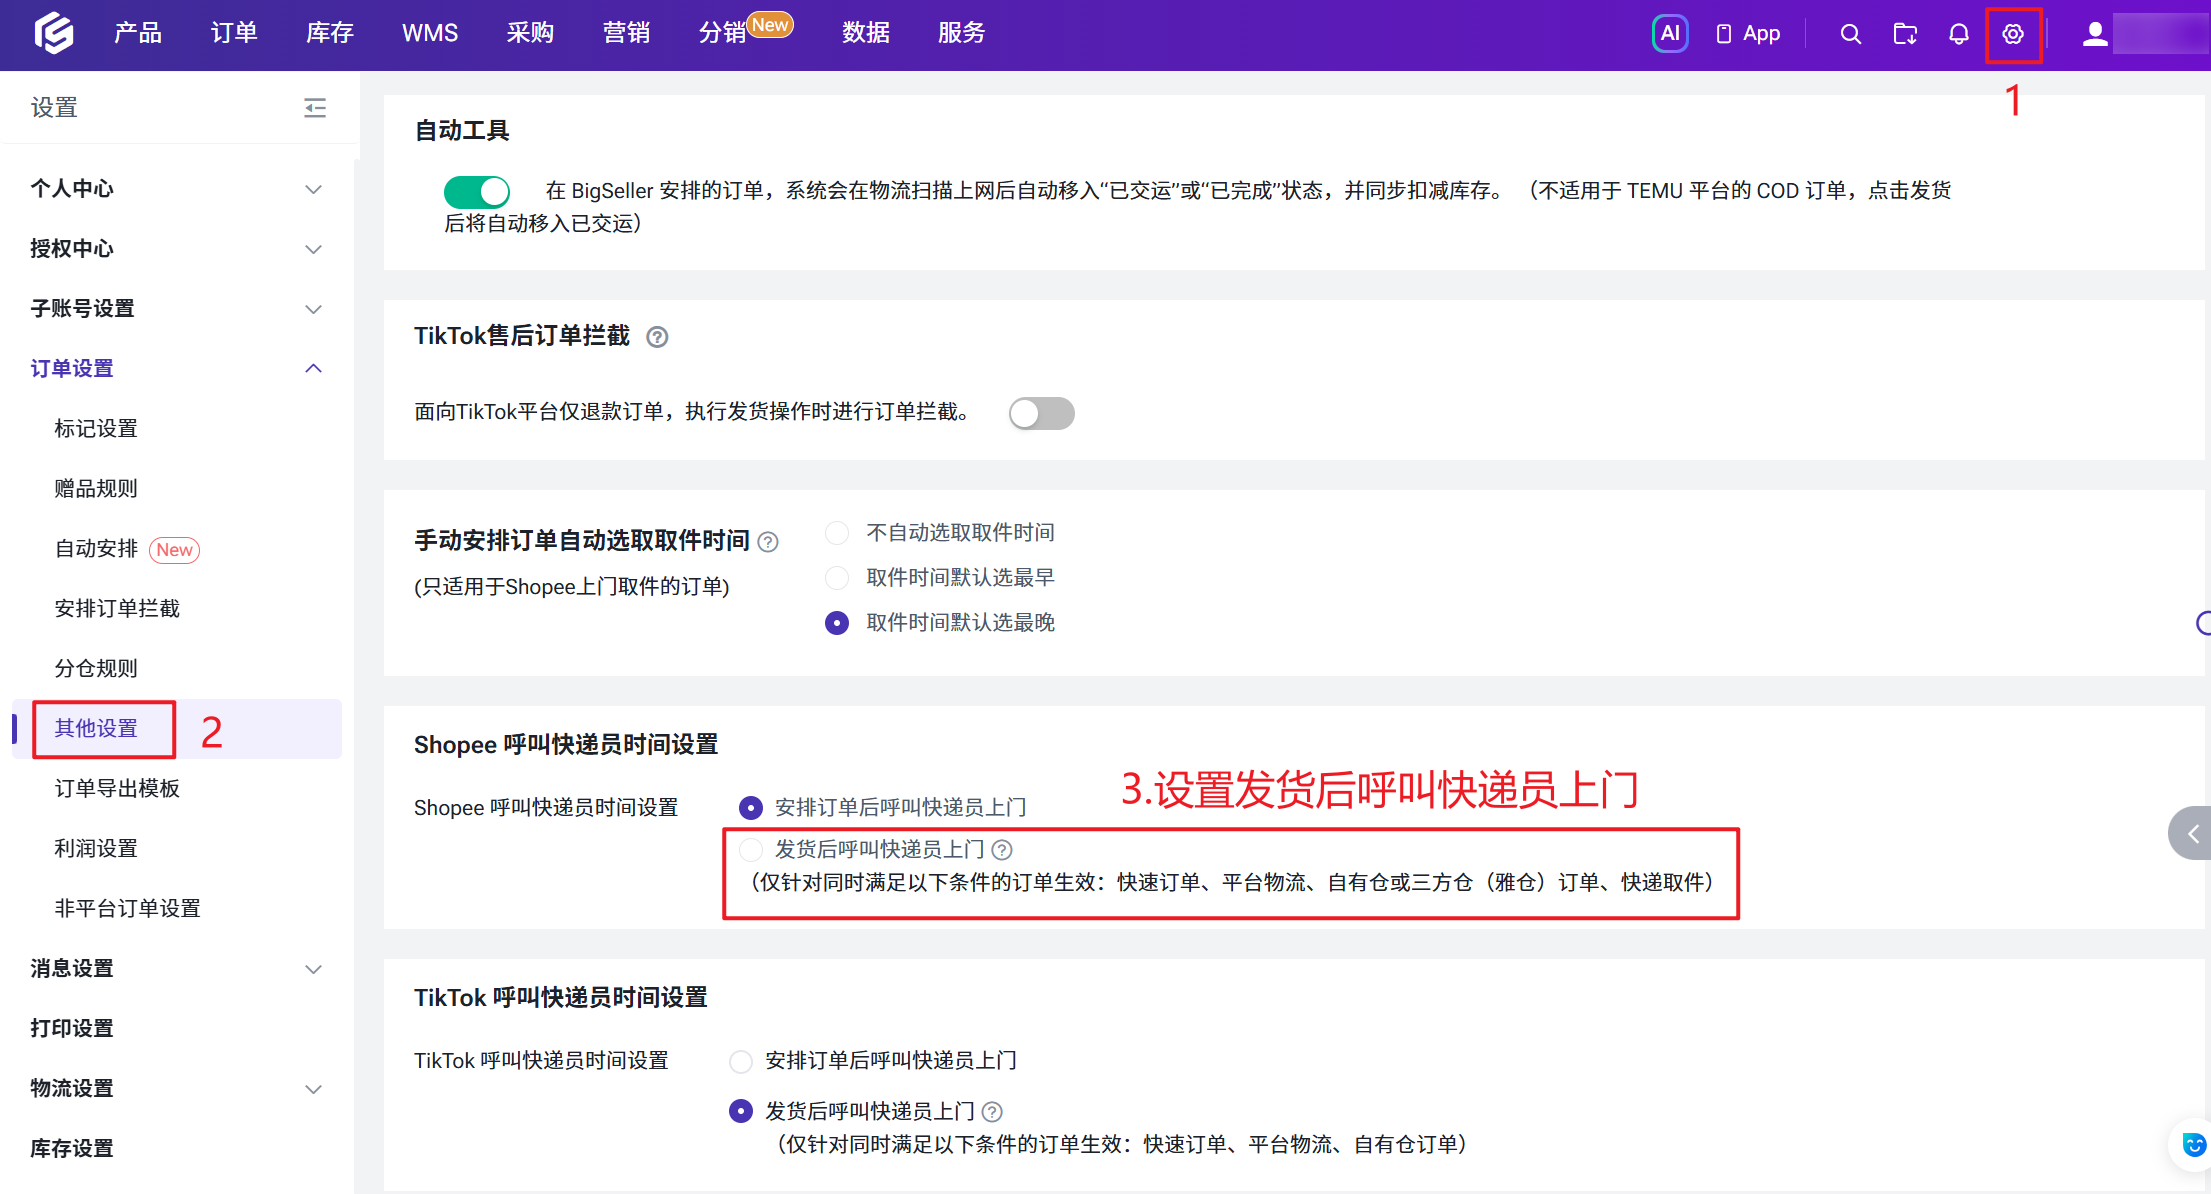This screenshot has width=2211, height=1194.
Task: Select Shopee 安排订单后呼叫快递员上门 radio
Action: coord(750,807)
